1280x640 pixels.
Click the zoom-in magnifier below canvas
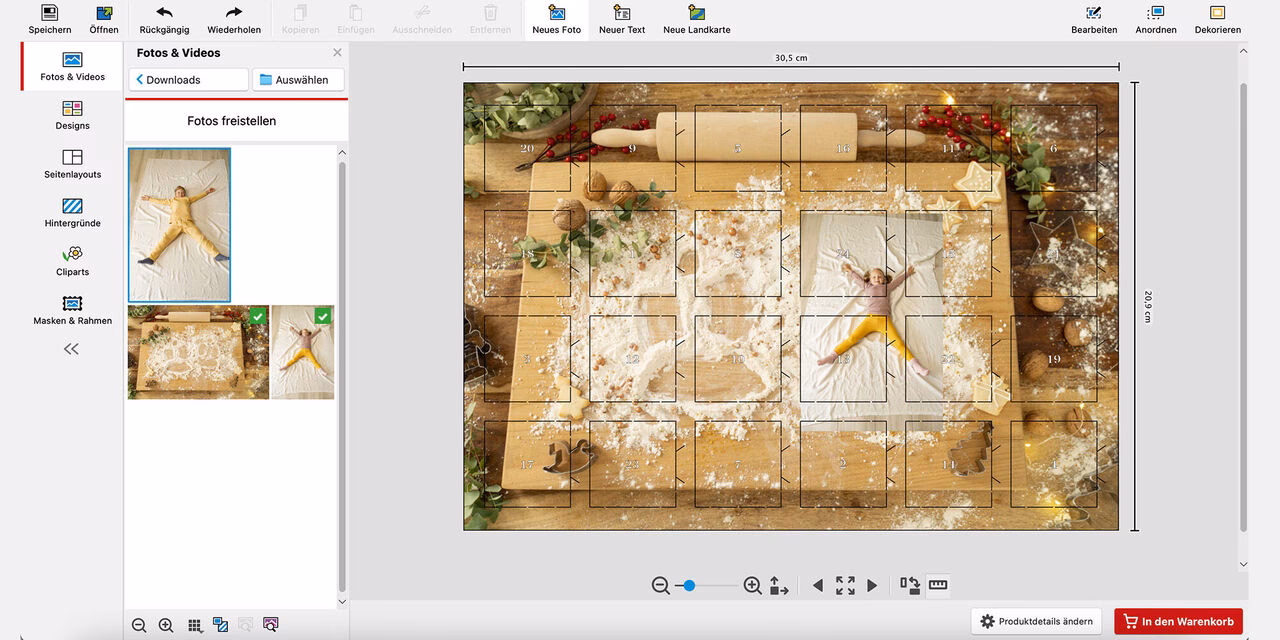(753, 586)
